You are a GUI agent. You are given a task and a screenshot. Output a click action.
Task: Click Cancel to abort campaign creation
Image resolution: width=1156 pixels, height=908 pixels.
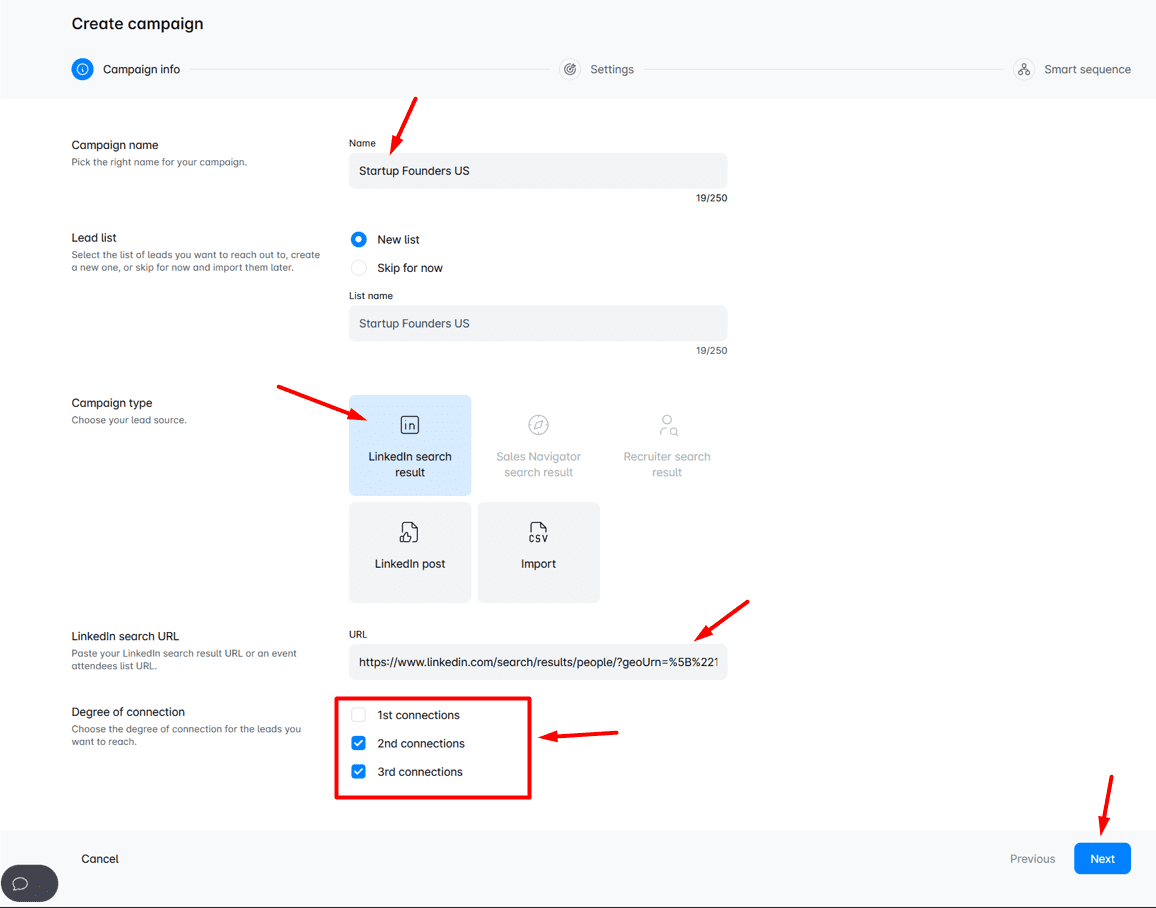100,859
